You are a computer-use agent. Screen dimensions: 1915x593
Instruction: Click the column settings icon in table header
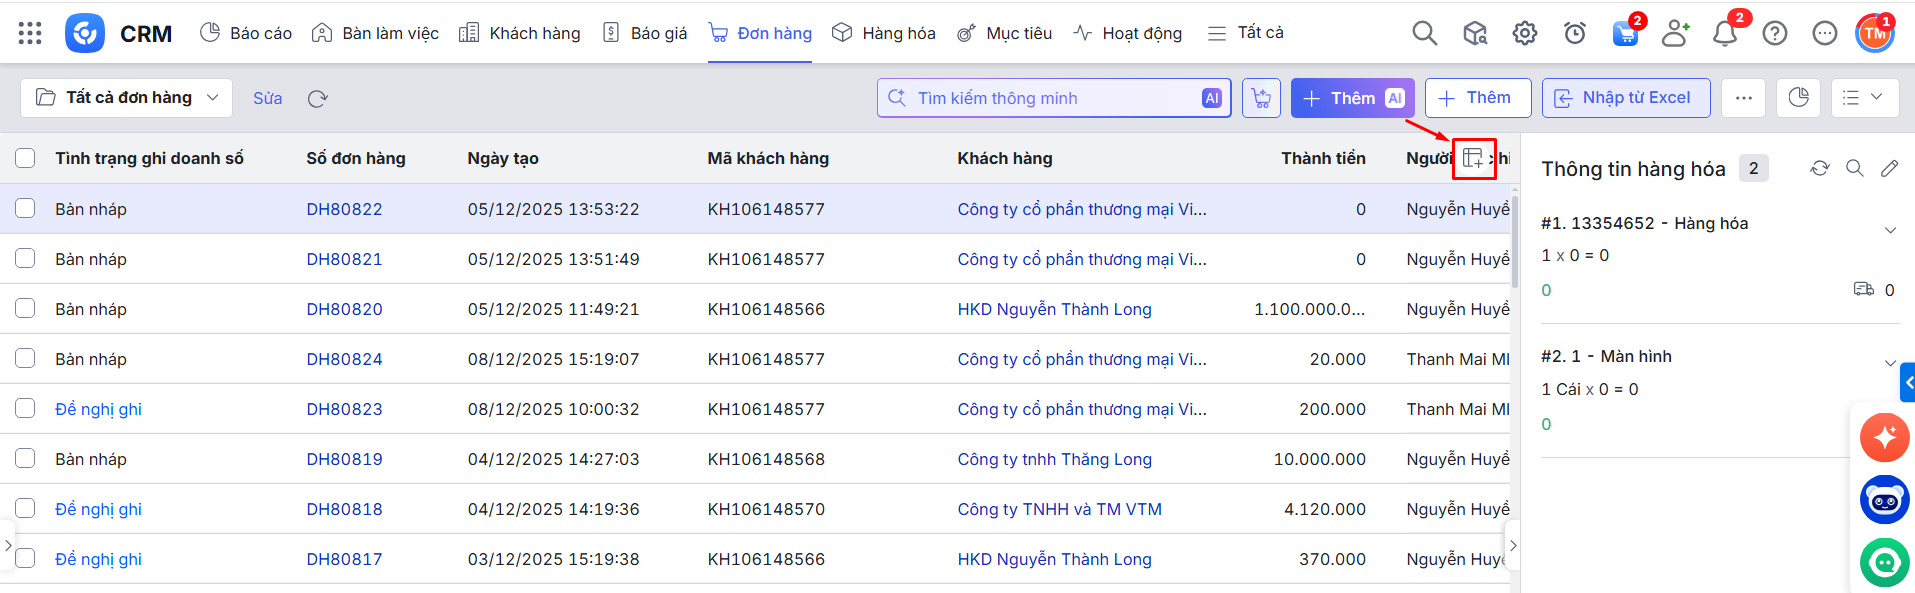1473,158
